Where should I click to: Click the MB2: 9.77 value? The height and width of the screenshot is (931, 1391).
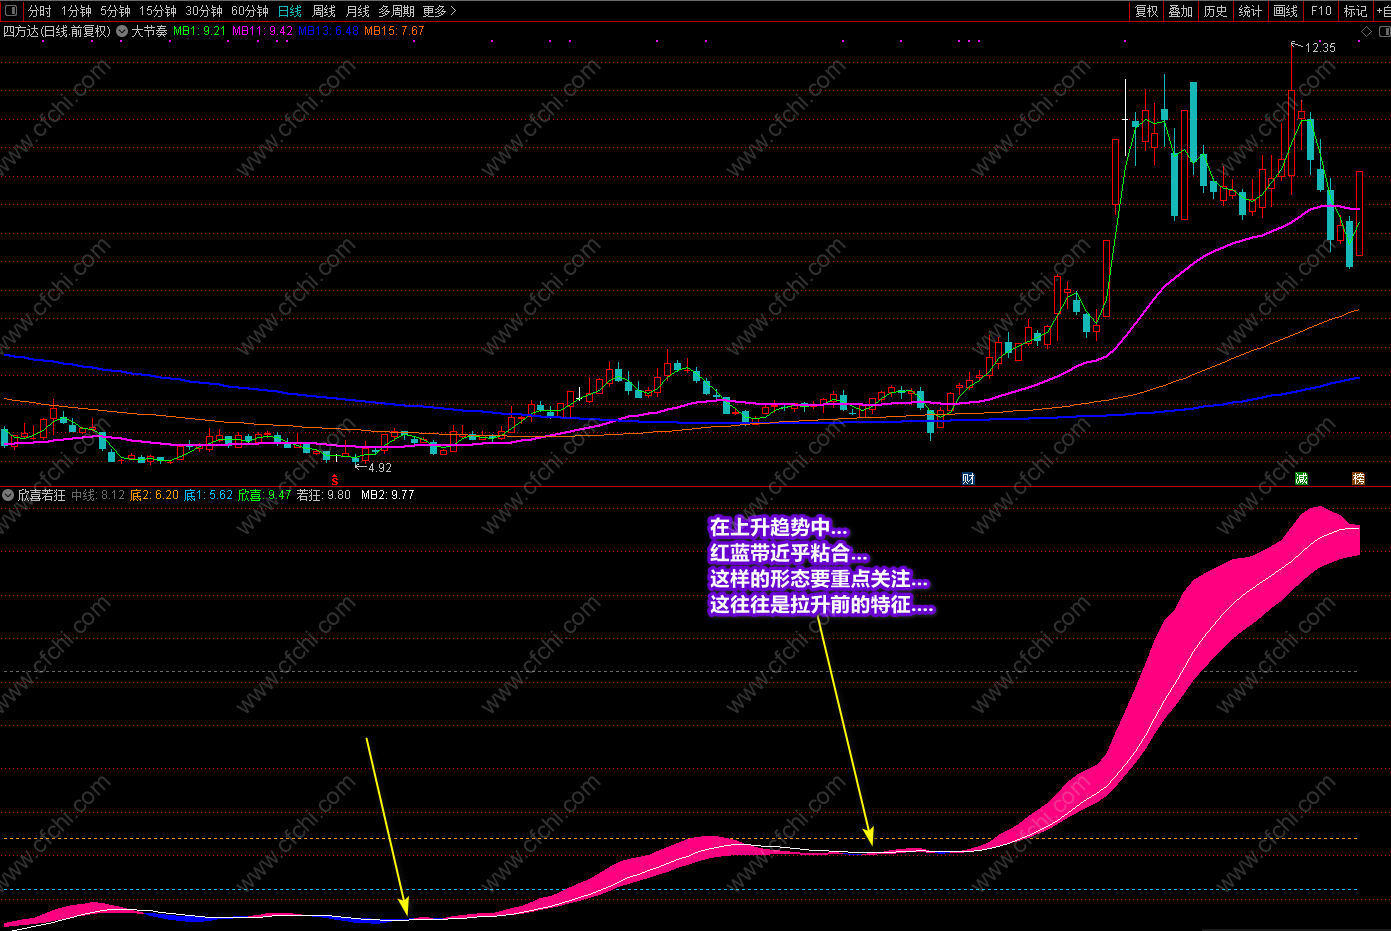click(387, 495)
